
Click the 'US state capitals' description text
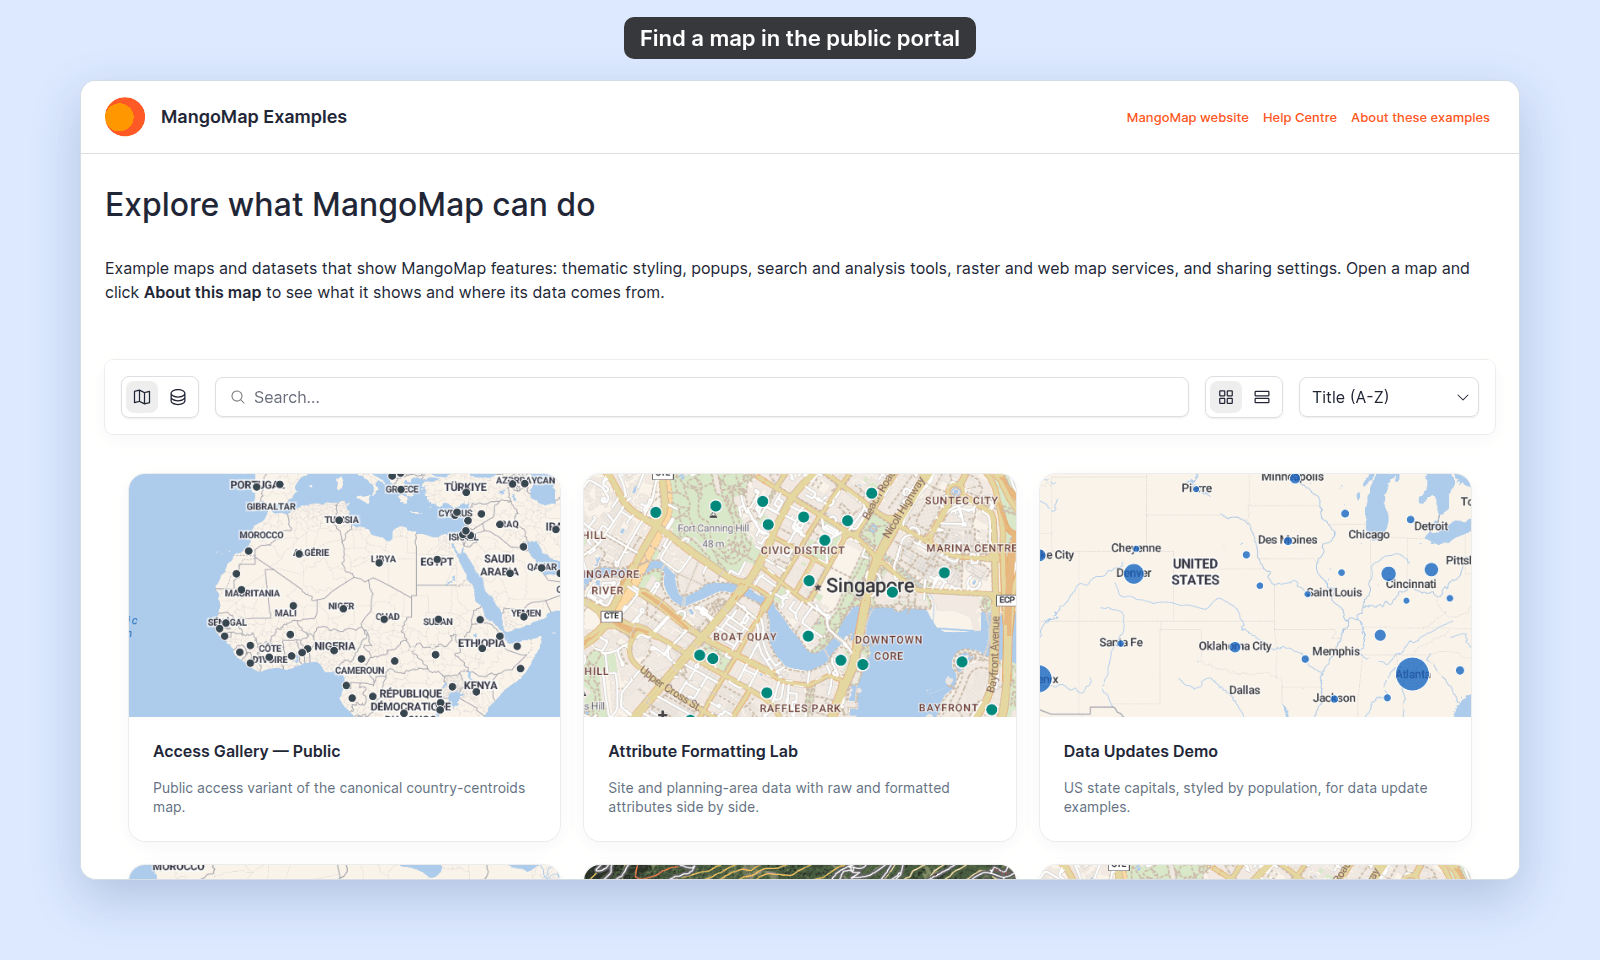pyautogui.click(x=1245, y=797)
